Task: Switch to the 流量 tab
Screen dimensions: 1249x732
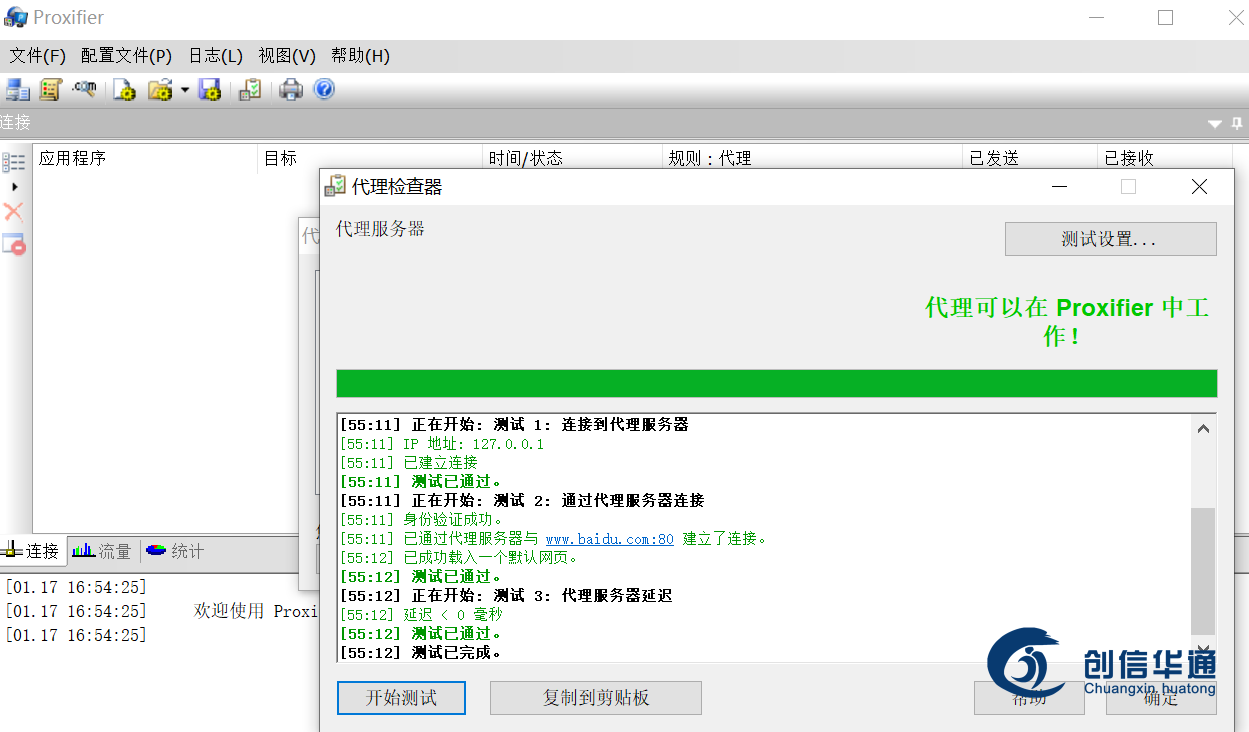Action: (x=102, y=551)
